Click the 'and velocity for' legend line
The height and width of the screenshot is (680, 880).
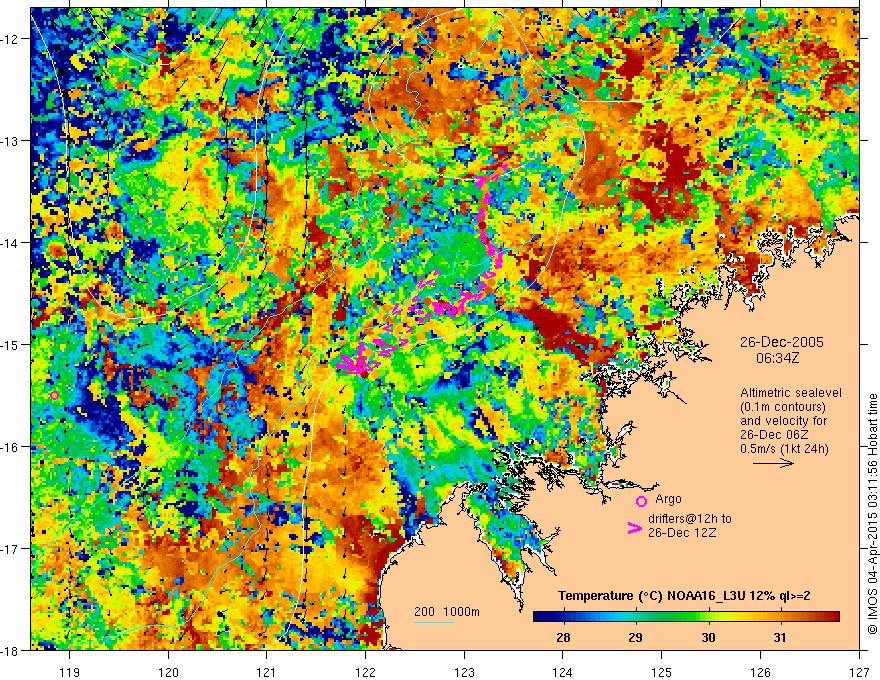click(x=783, y=421)
